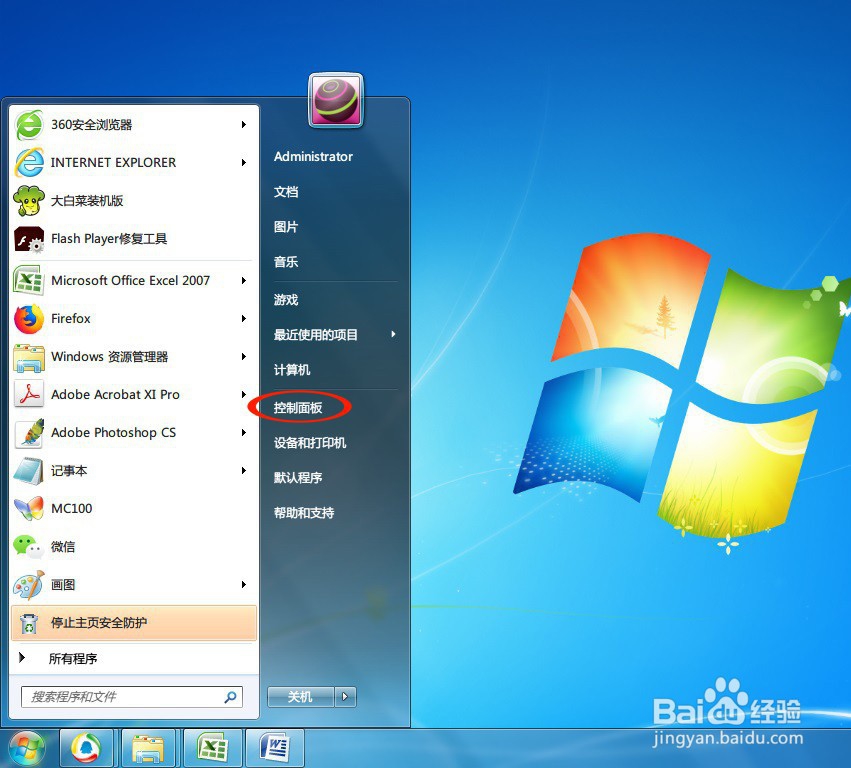Click the 微信 WeChat icon
The width and height of the screenshot is (851, 768).
click(x=28, y=547)
